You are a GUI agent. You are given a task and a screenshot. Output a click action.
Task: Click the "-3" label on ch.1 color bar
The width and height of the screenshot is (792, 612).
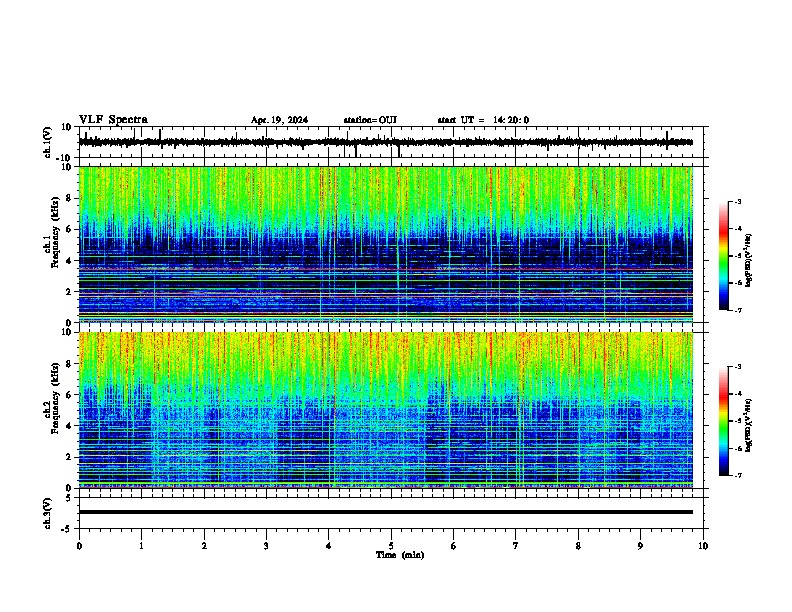pos(737,201)
